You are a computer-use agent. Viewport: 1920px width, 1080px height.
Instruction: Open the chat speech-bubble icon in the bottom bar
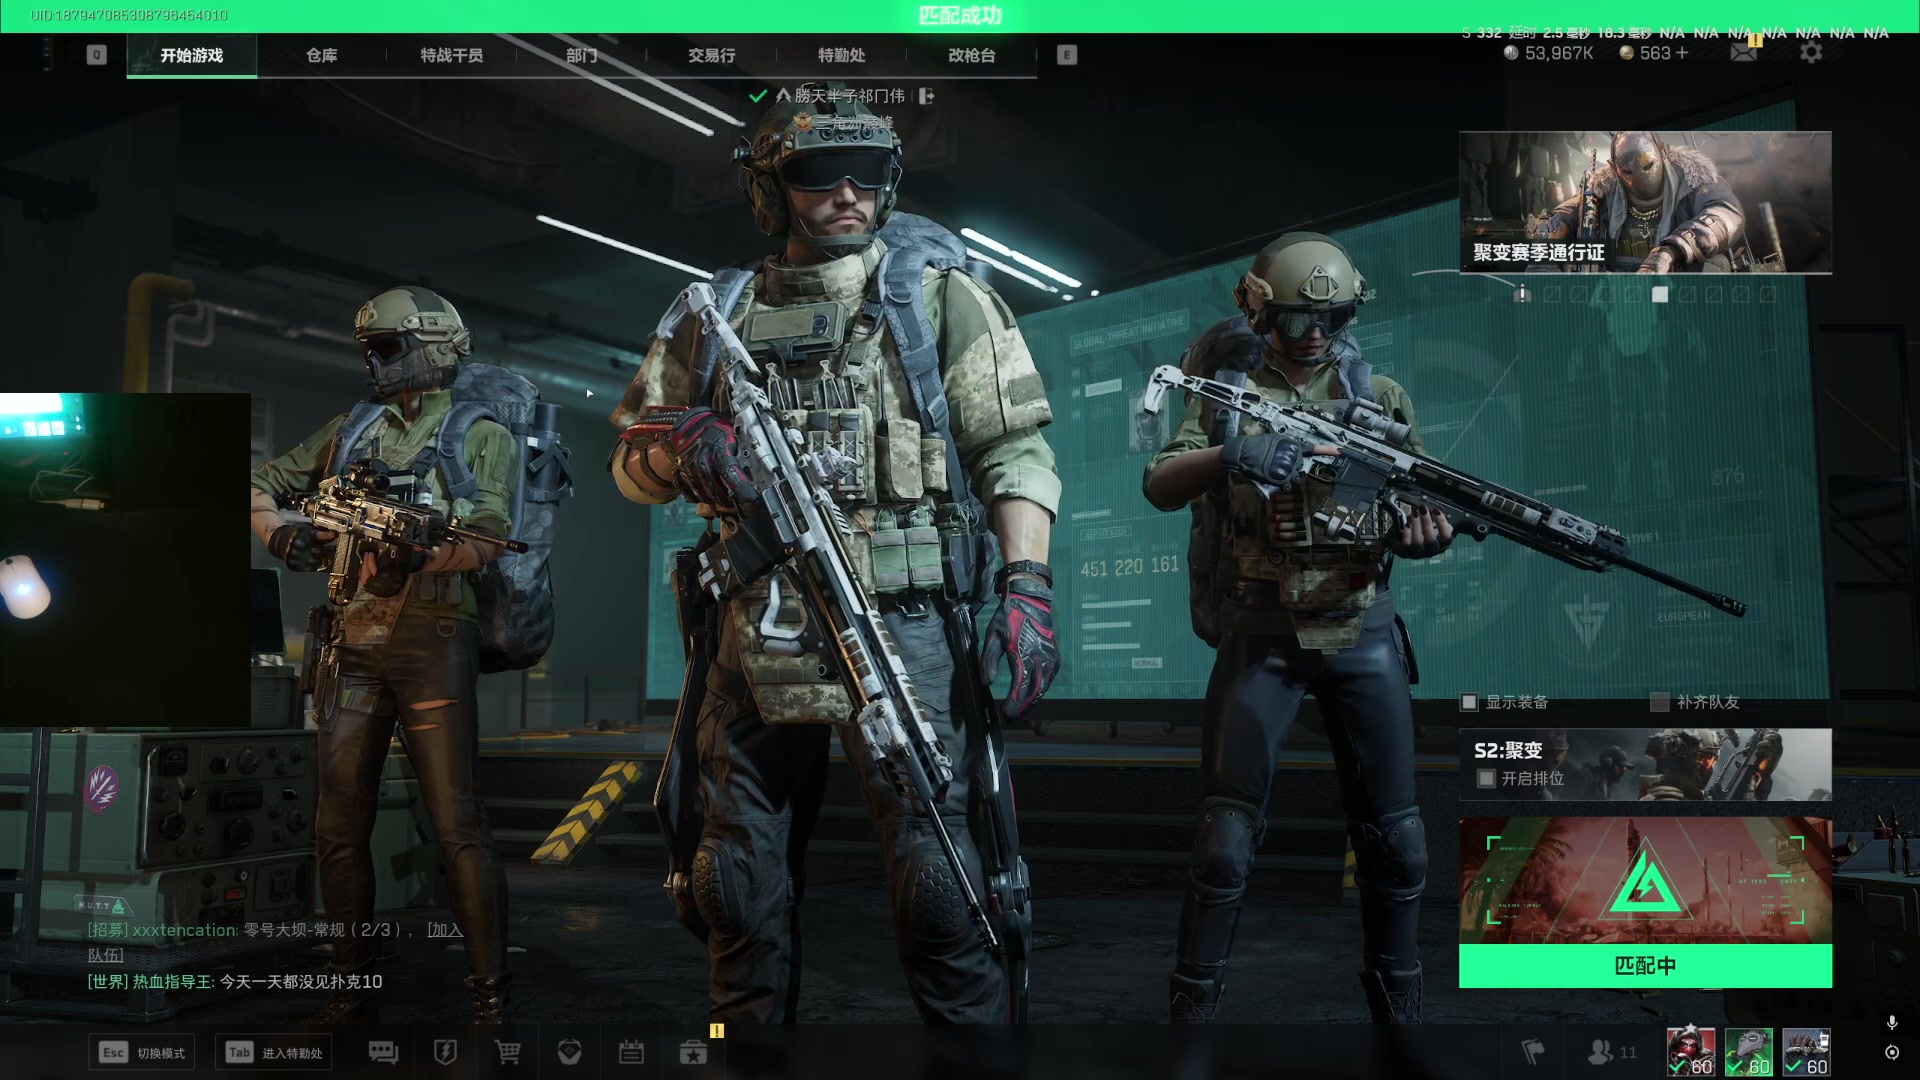click(x=383, y=1052)
